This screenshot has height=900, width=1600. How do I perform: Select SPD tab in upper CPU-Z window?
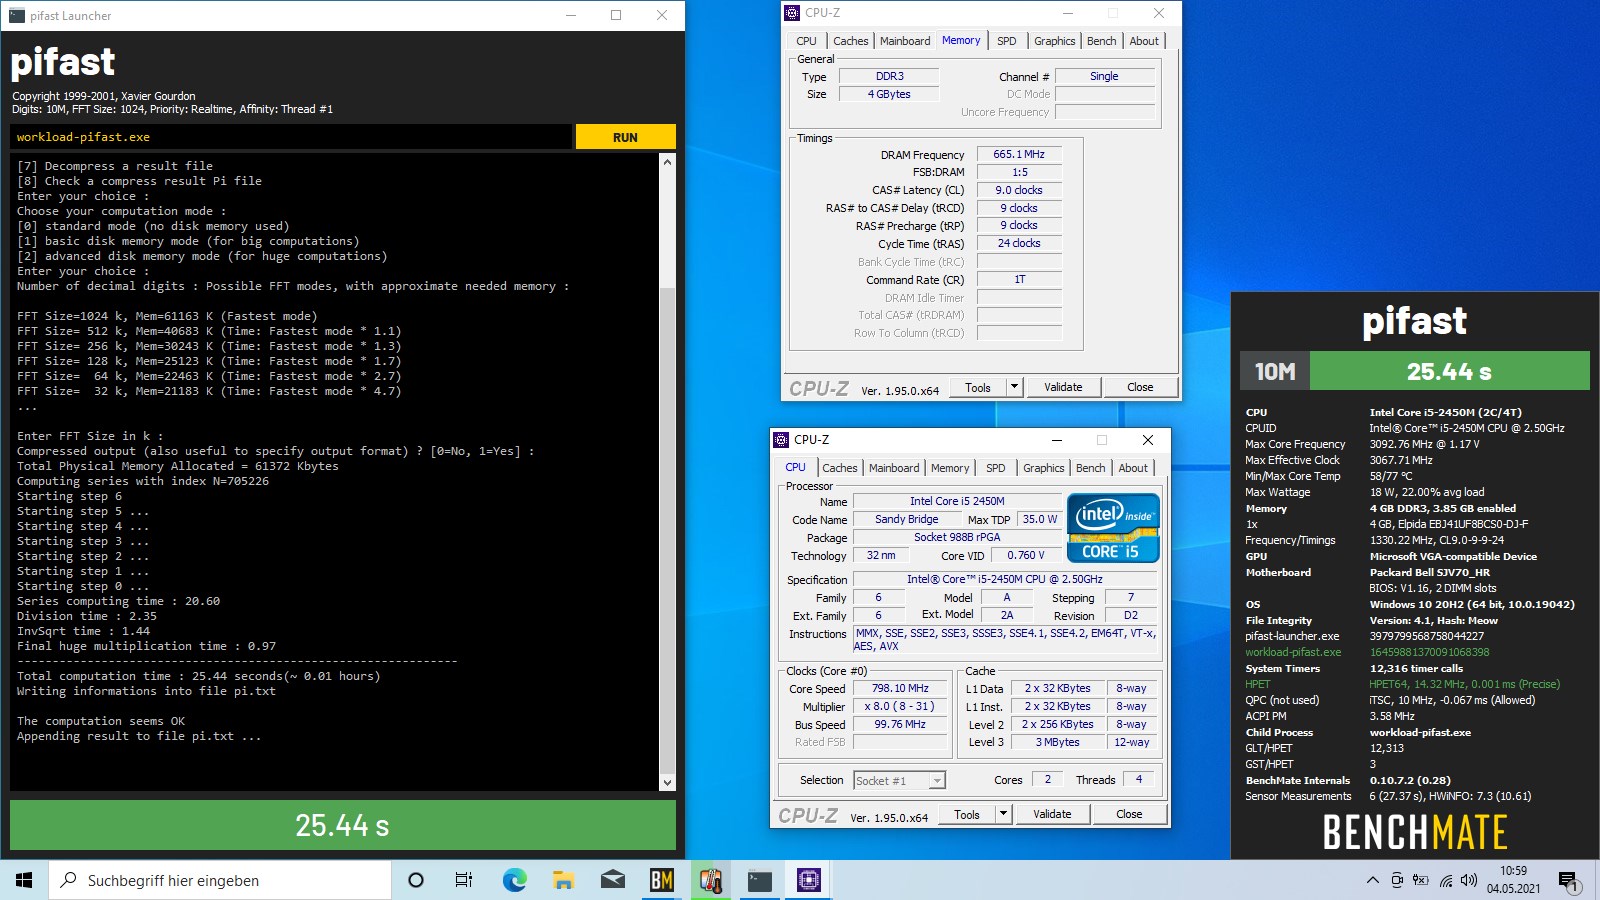(1007, 41)
